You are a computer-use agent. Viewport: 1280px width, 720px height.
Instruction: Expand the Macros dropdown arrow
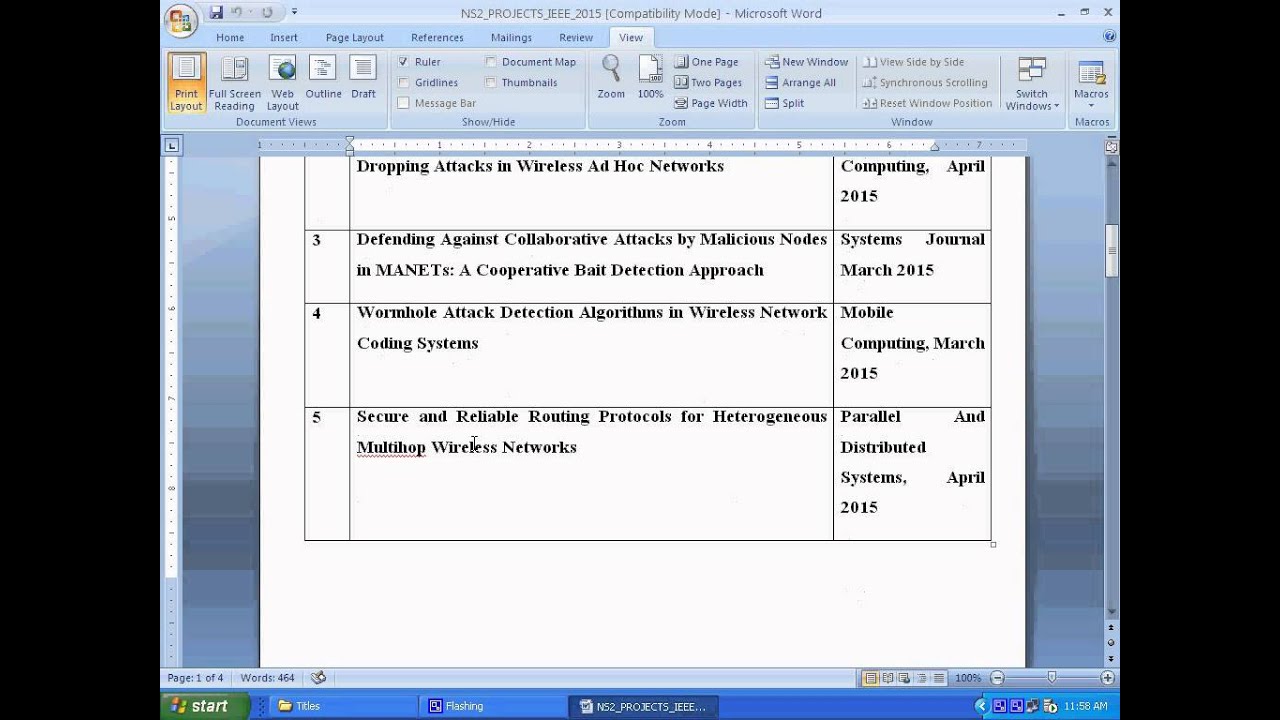pyautogui.click(x=1091, y=106)
